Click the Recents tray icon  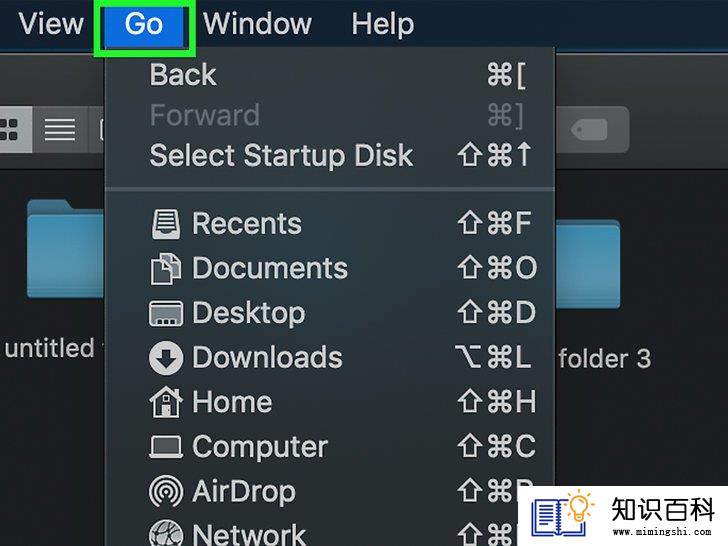tap(165, 224)
